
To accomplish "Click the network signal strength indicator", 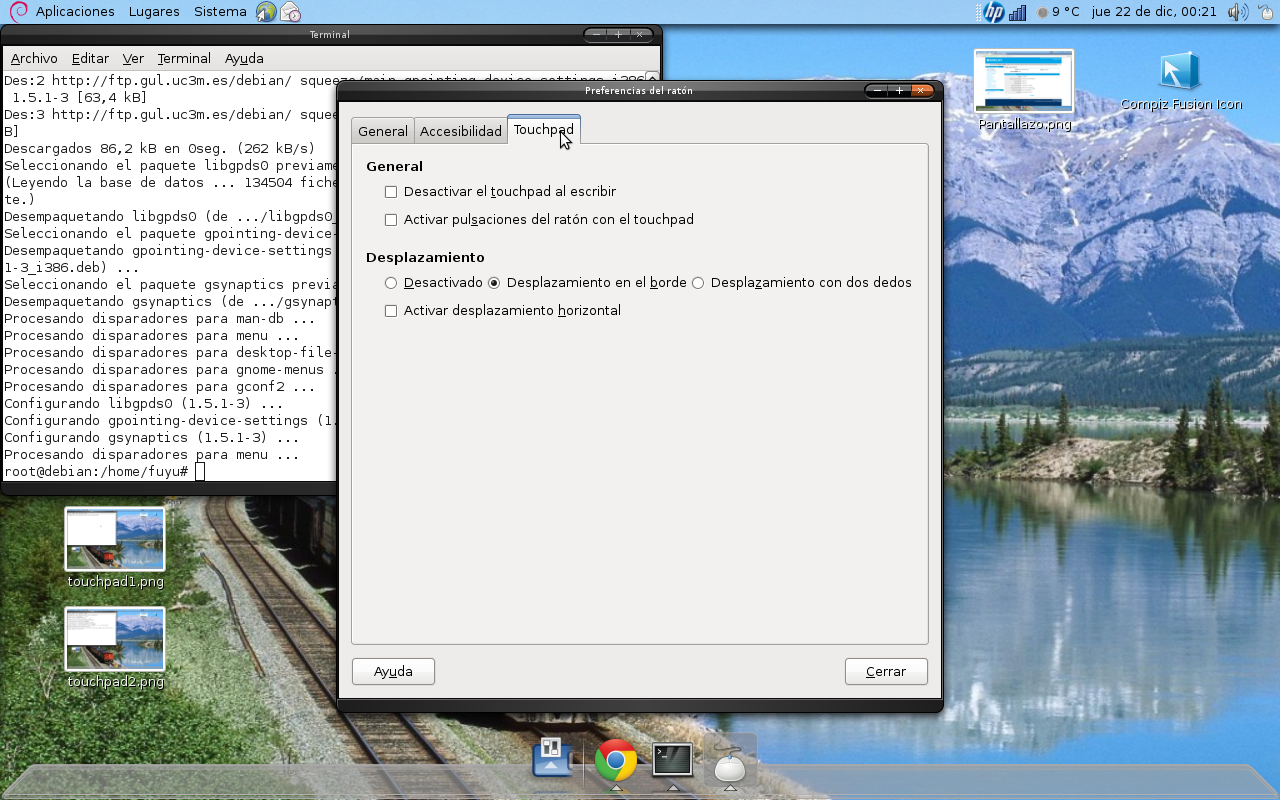I will (1015, 12).
